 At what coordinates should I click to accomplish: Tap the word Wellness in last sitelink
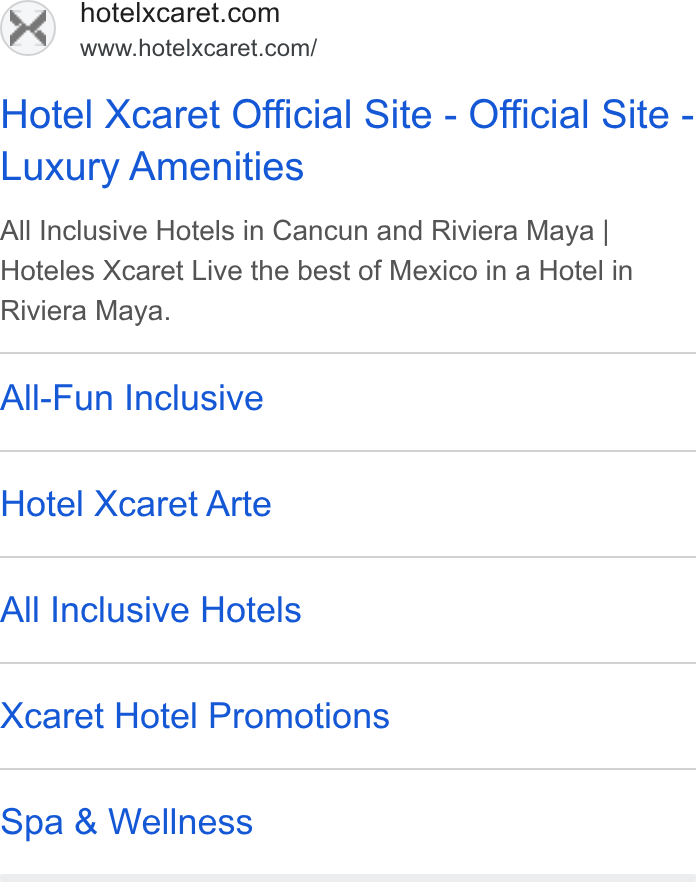[181, 822]
